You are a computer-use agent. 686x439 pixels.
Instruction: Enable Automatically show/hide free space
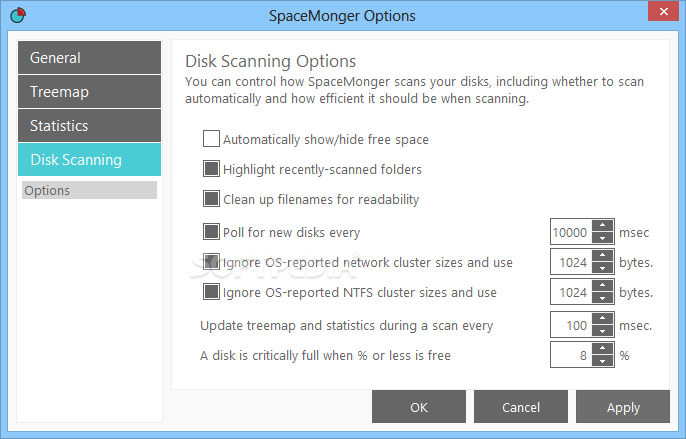click(211, 139)
